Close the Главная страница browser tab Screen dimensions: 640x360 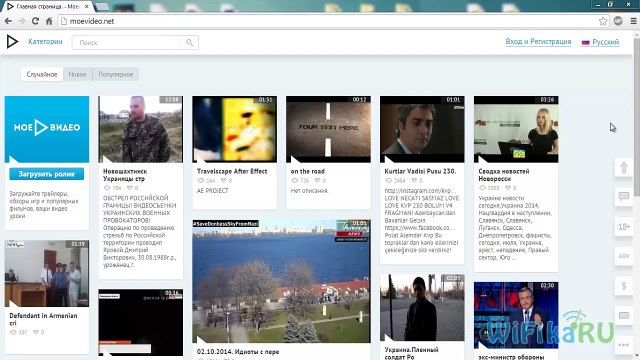coord(87,7)
